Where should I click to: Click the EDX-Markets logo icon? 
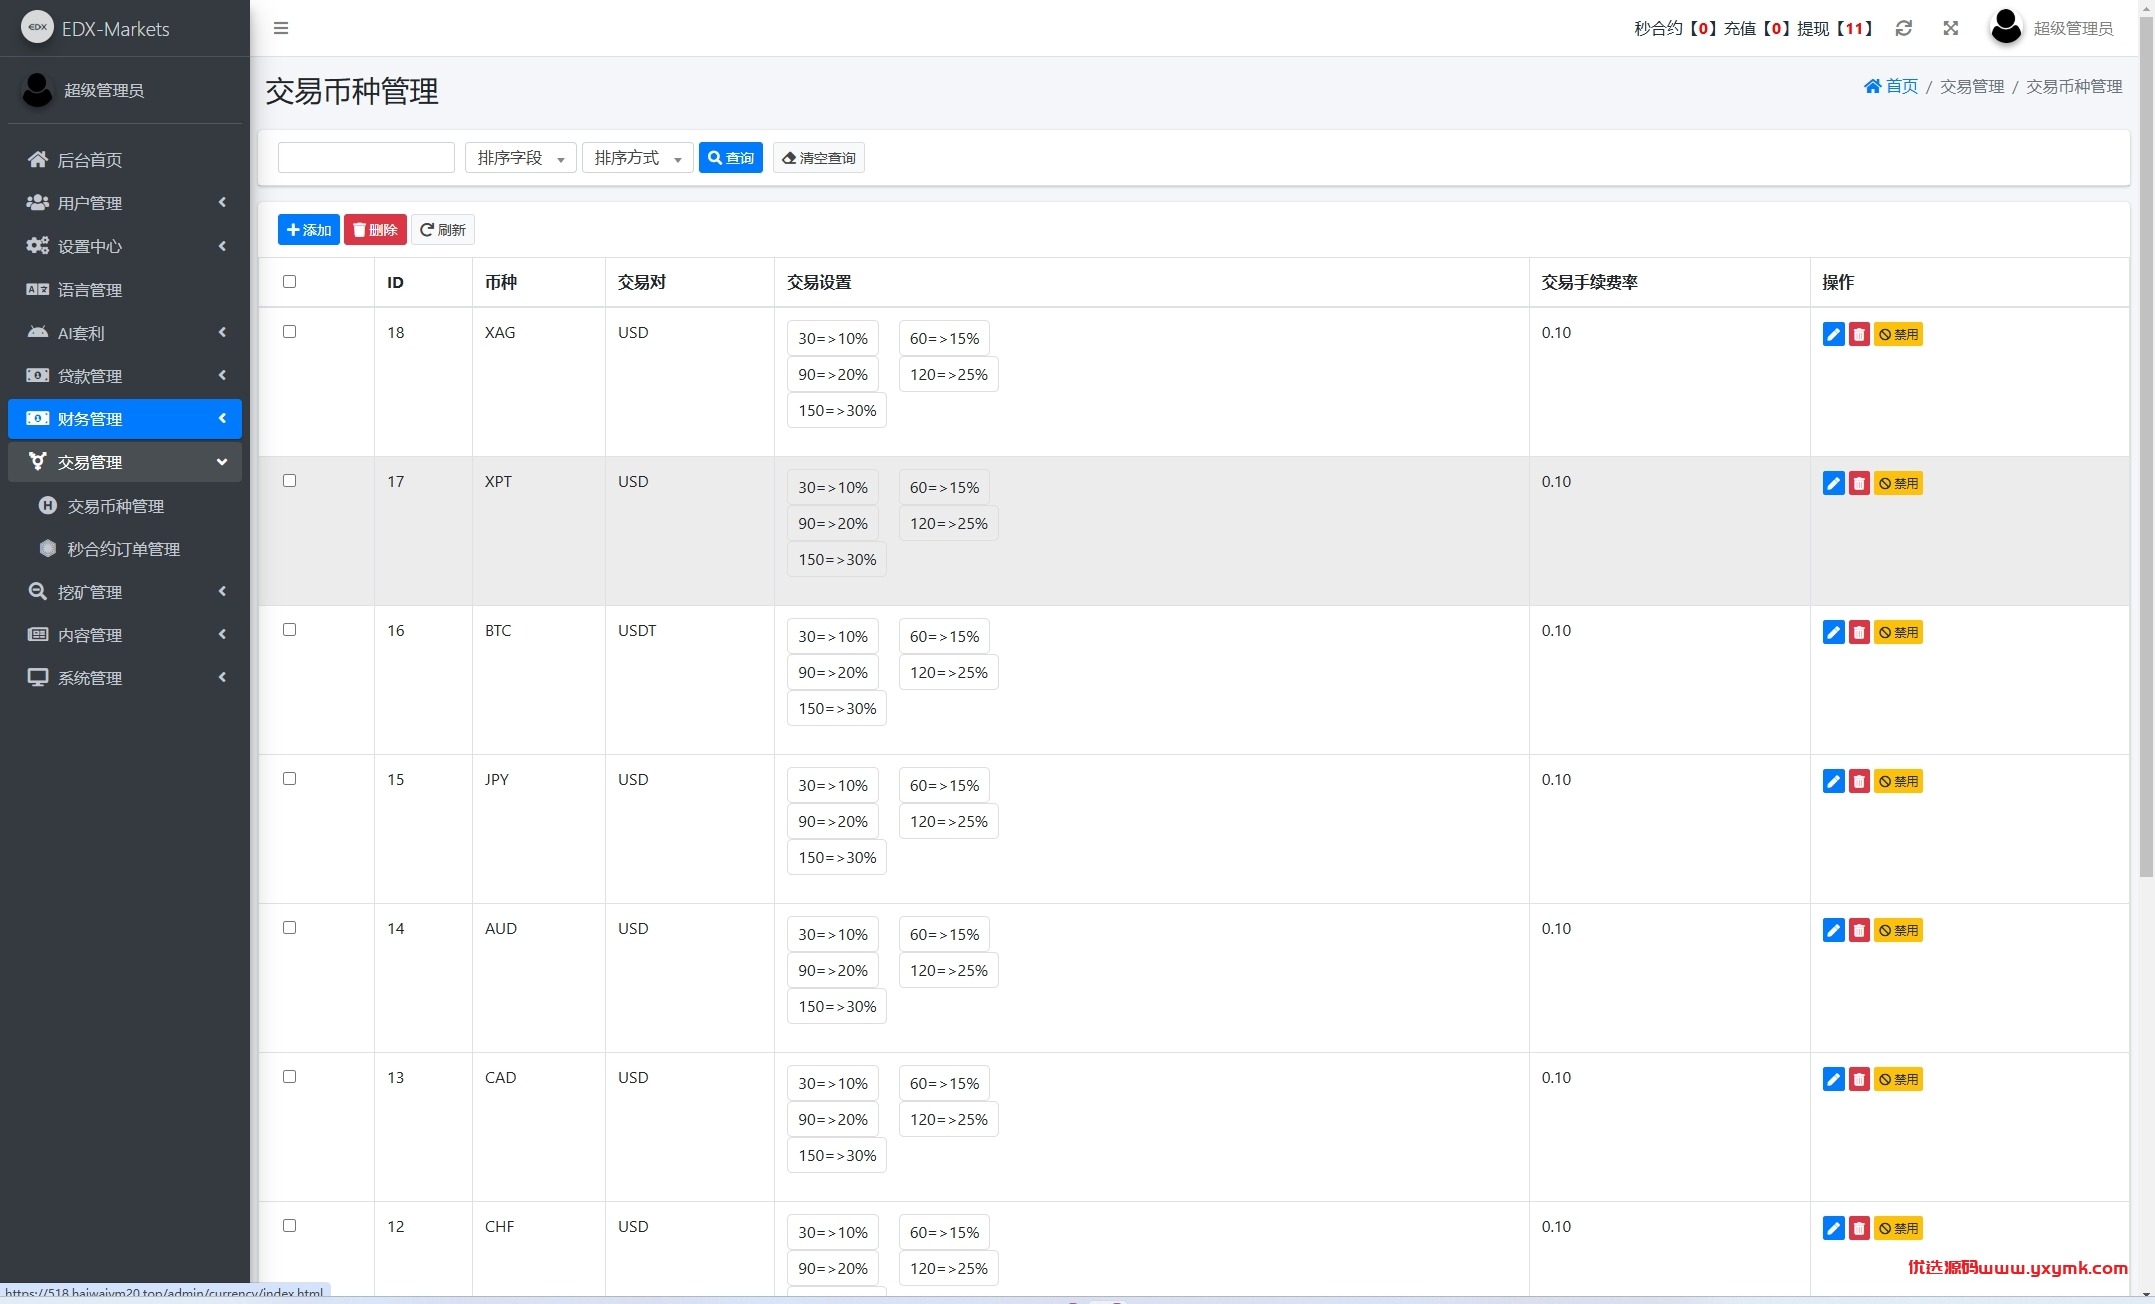point(38,27)
